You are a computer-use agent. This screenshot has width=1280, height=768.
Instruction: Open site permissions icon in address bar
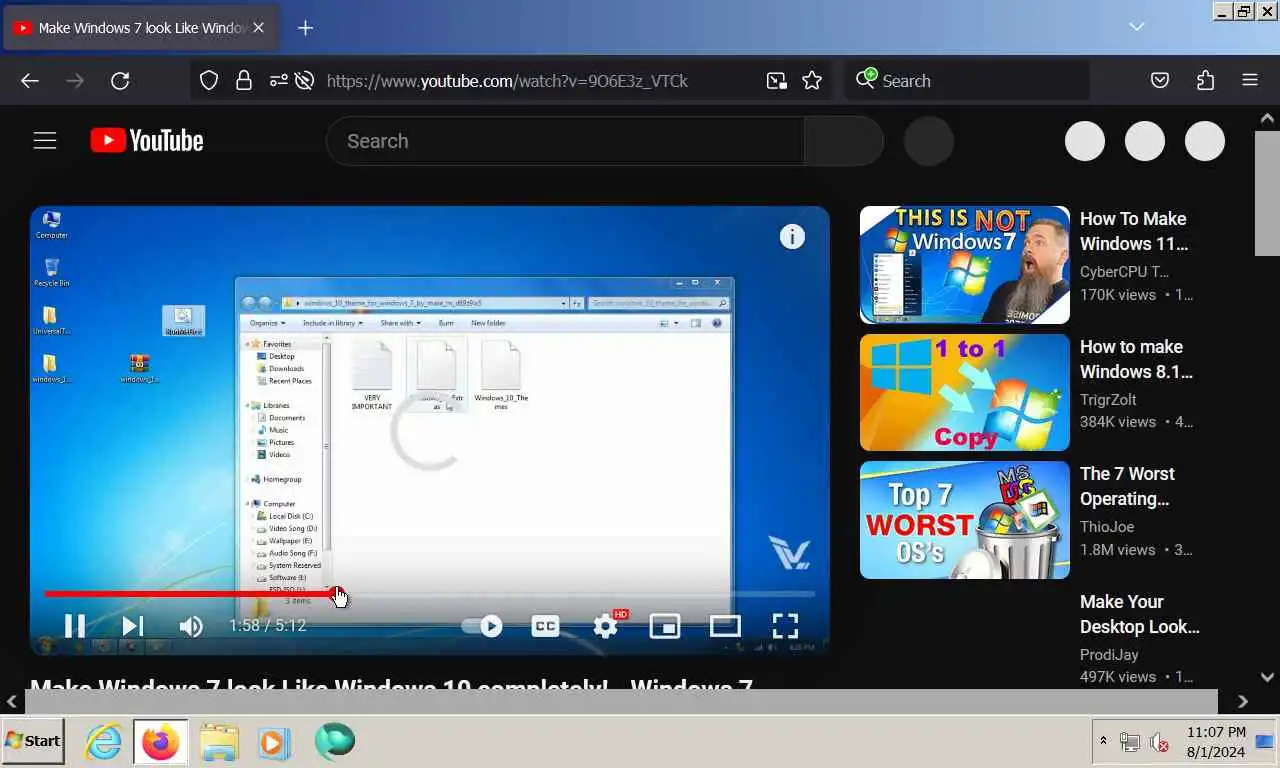click(x=278, y=81)
